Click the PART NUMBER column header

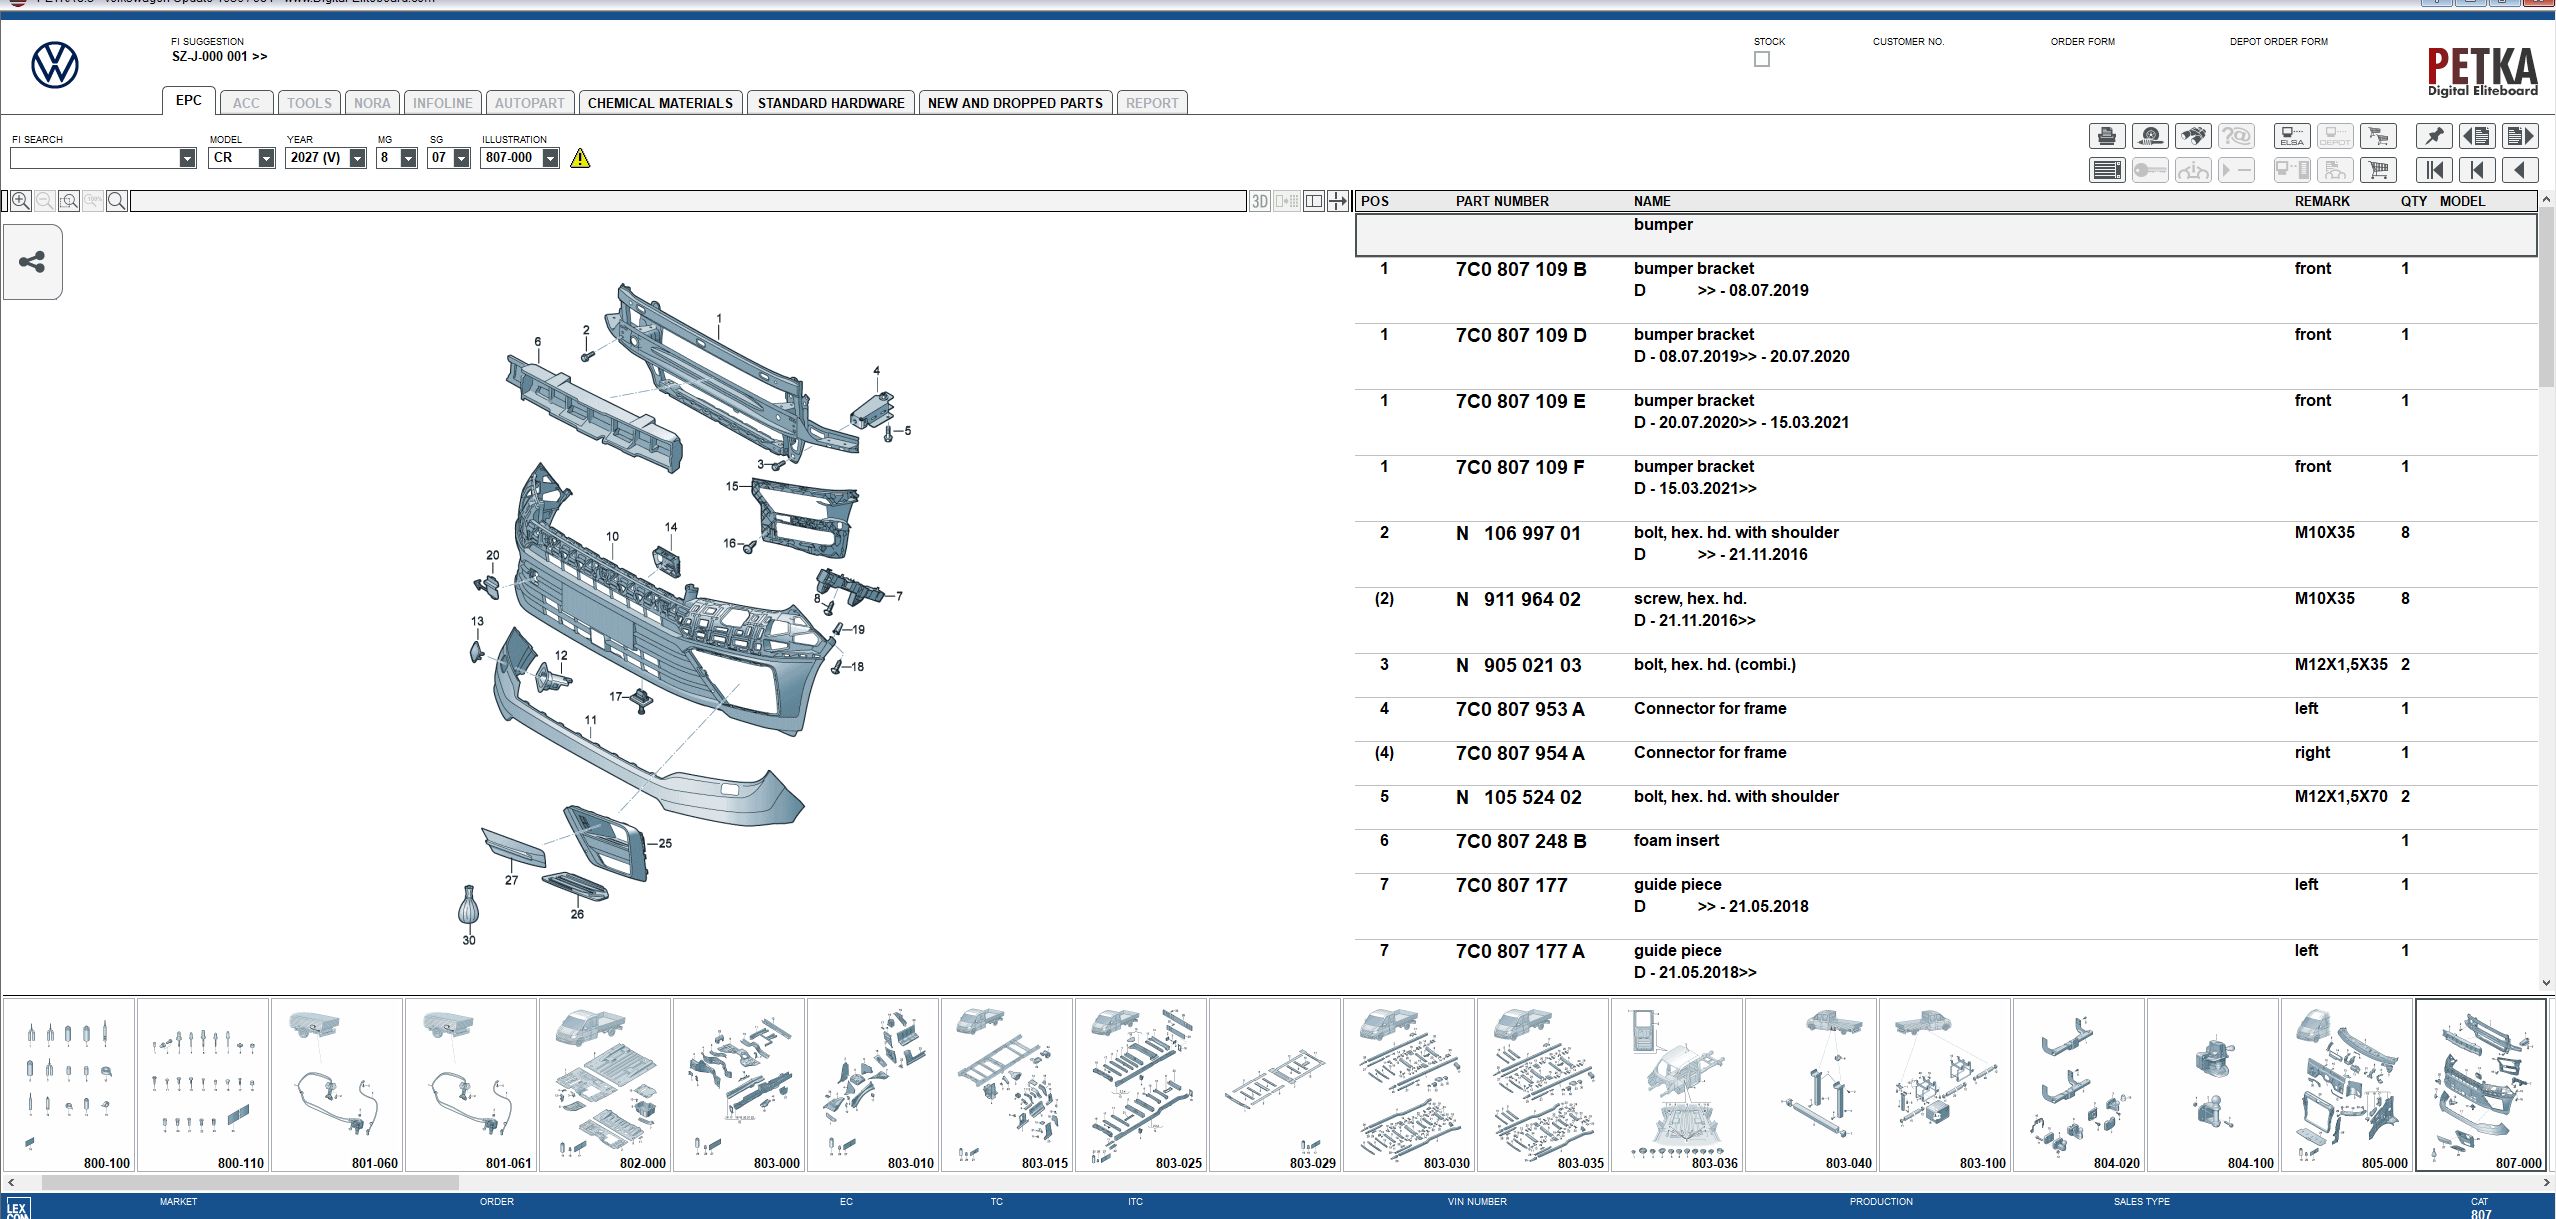click(x=1502, y=201)
